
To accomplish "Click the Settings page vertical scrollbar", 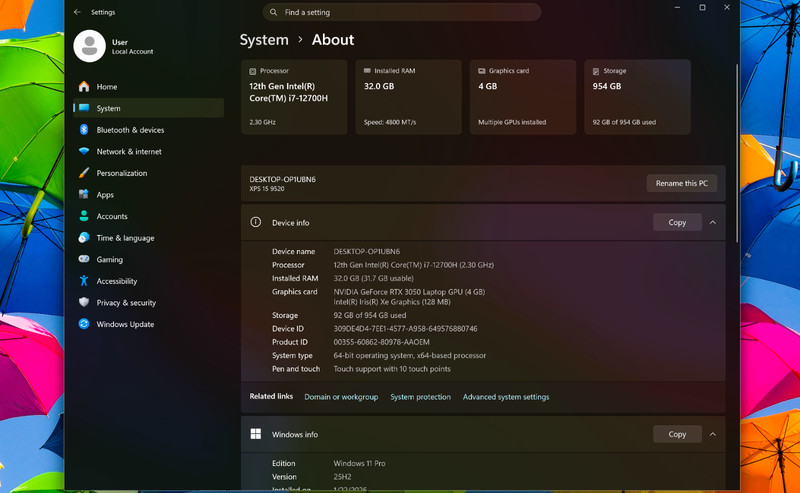I will (736, 153).
